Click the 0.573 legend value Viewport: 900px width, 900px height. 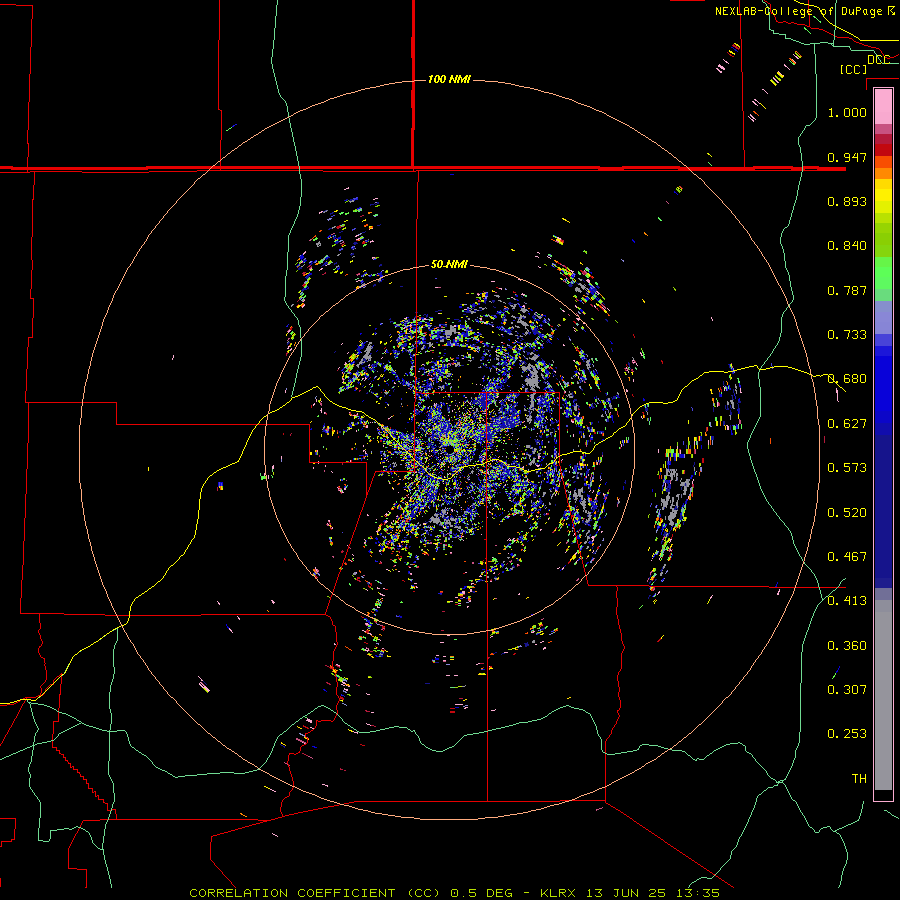click(x=847, y=468)
